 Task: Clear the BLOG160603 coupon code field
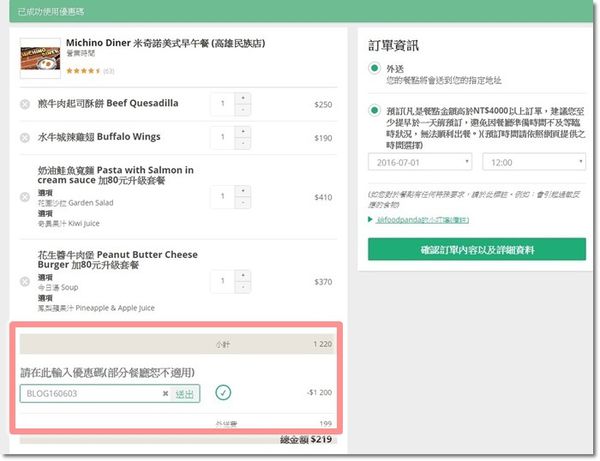[x=165, y=394]
